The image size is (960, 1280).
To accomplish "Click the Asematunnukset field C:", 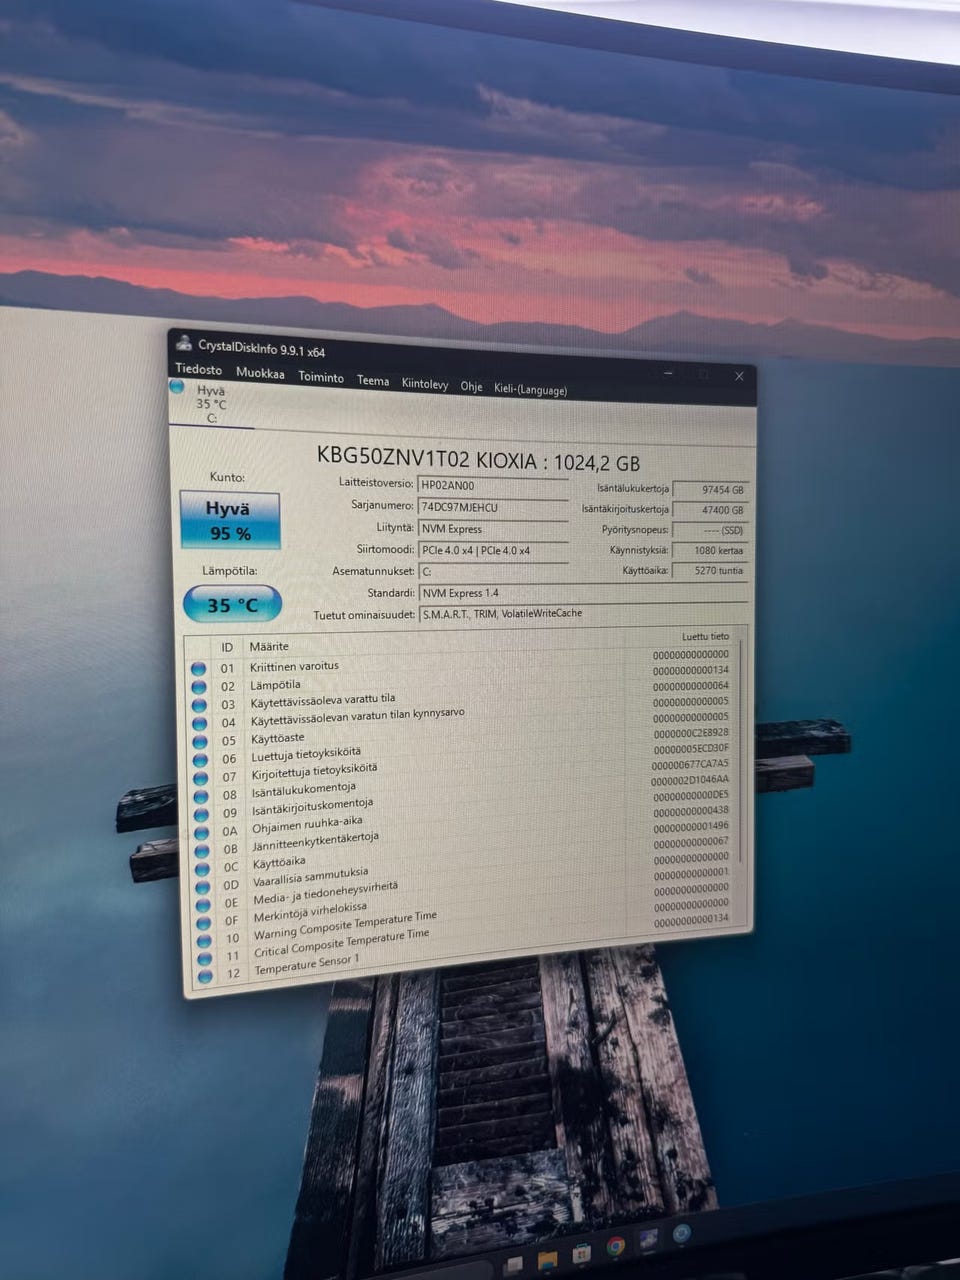I will coord(493,571).
